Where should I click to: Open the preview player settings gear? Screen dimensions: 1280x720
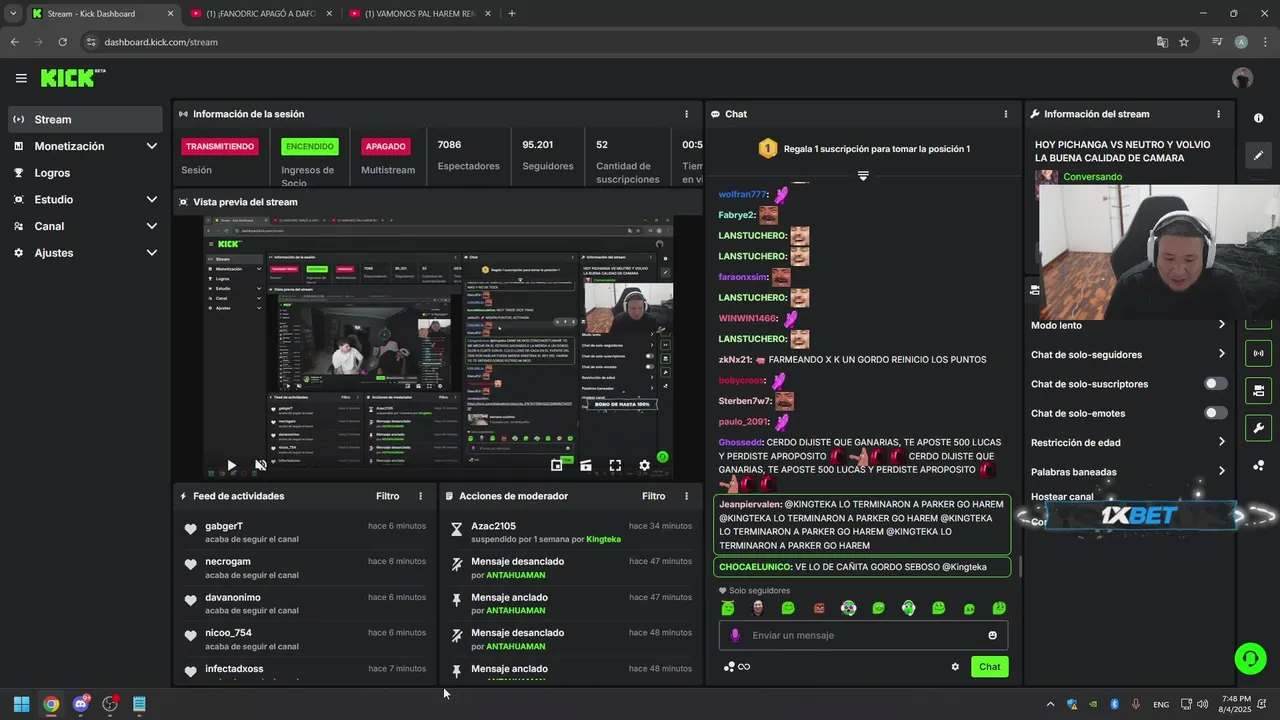[x=644, y=465]
